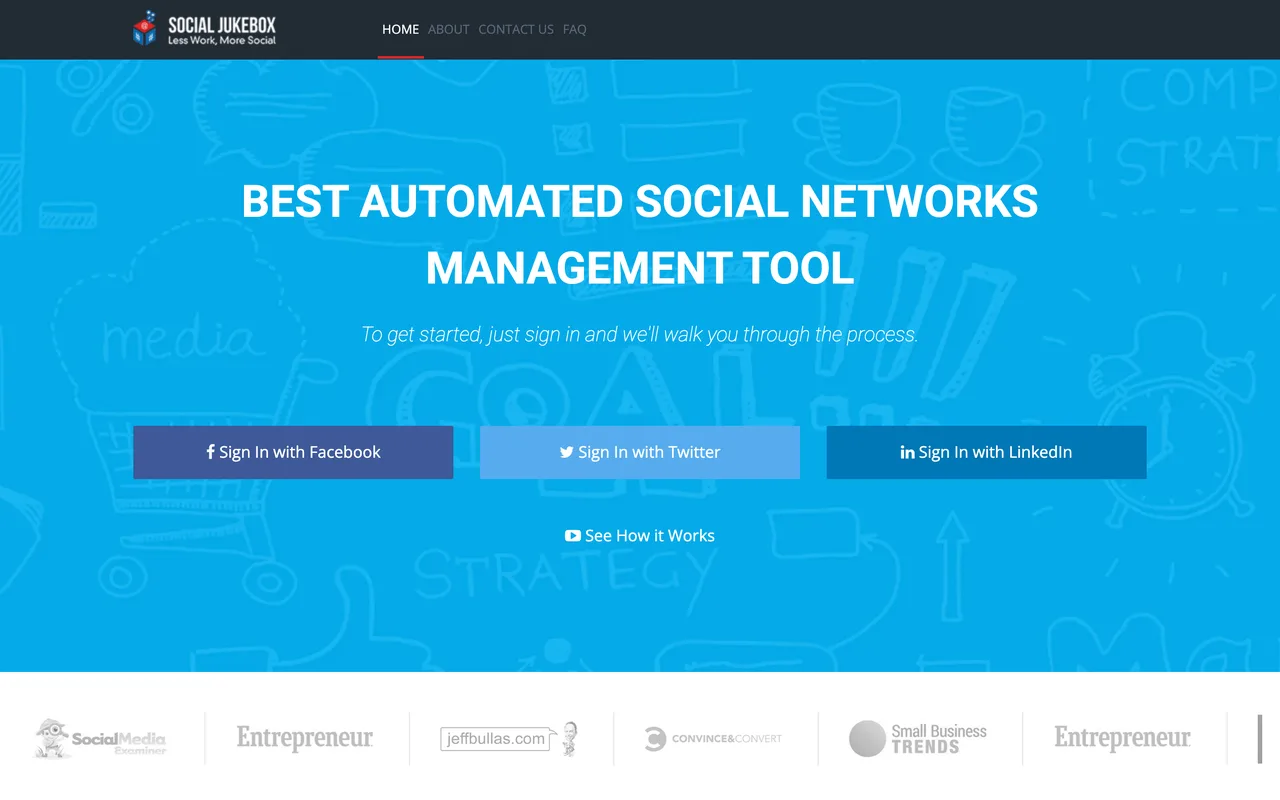Select the Convince & Convert logo
1280x800 pixels.
pyautogui.click(x=714, y=739)
